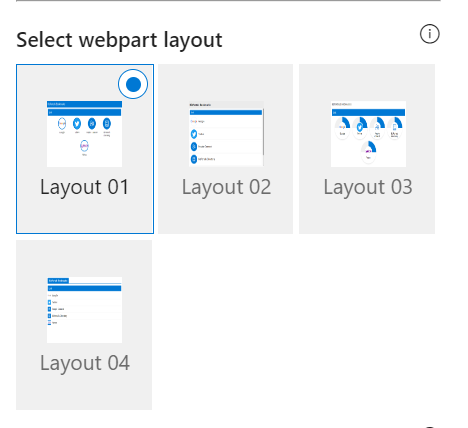This screenshot has width=468, height=428.
Task: Click the "Layout 02" text label
Action: coord(226,187)
